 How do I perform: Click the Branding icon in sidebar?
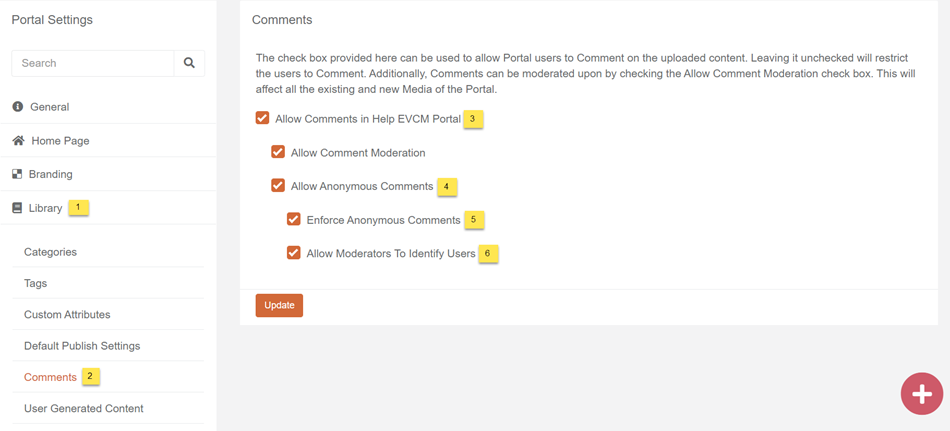pyautogui.click(x=17, y=174)
